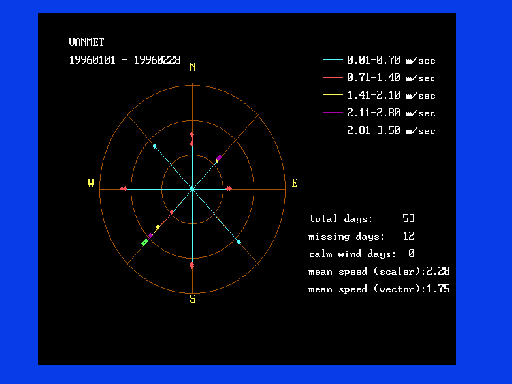This screenshot has height=384, width=512.
Task: Click the yellow 1.41-2.10 m/sec legend line
Action: pos(333,95)
